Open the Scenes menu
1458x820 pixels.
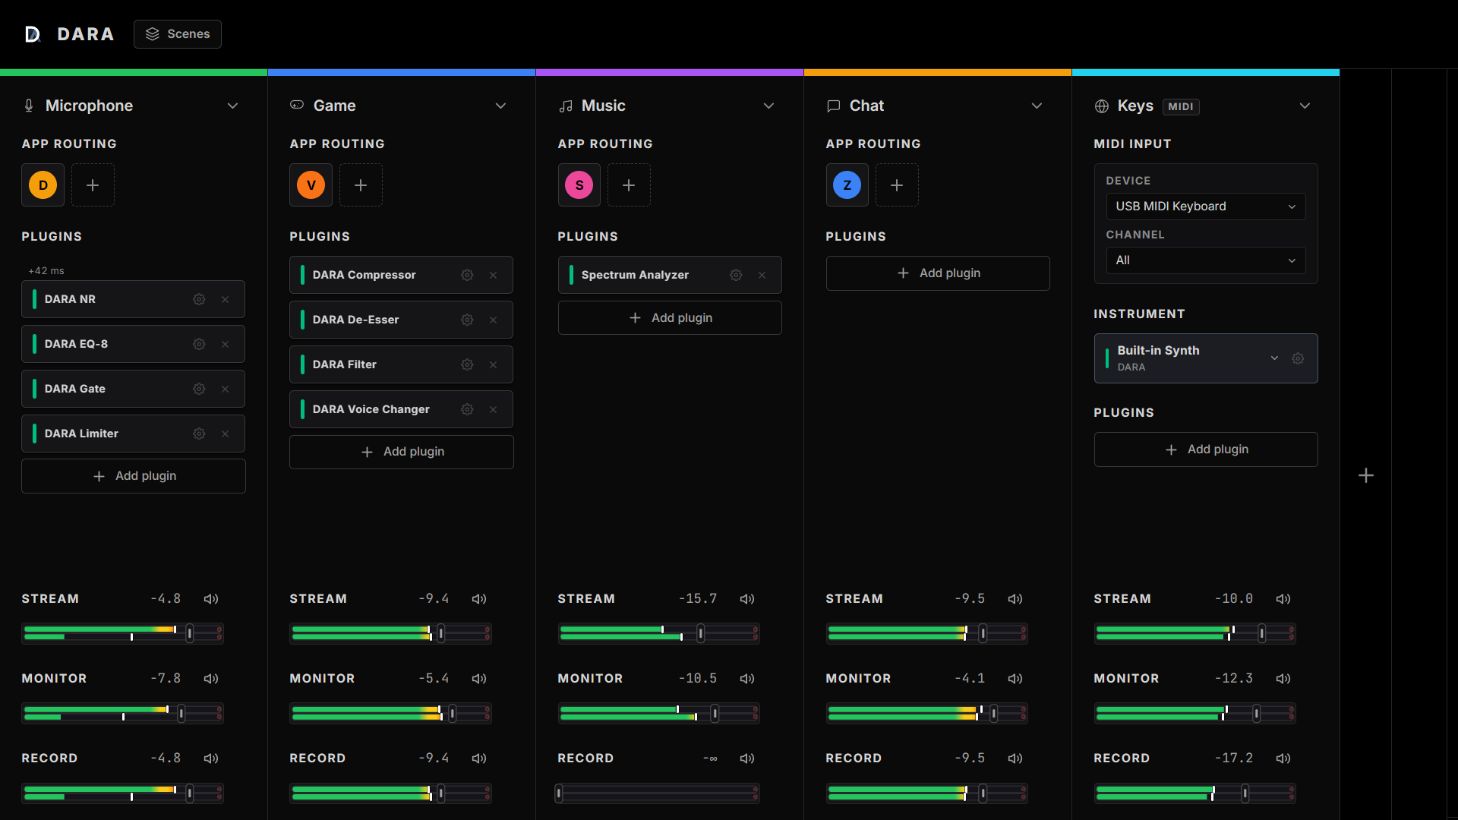coord(178,34)
